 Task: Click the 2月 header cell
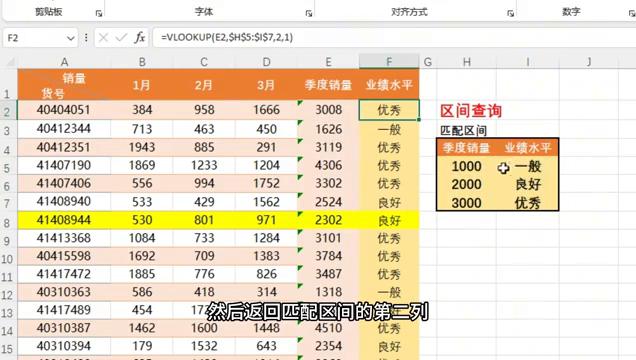pyautogui.click(x=204, y=85)
